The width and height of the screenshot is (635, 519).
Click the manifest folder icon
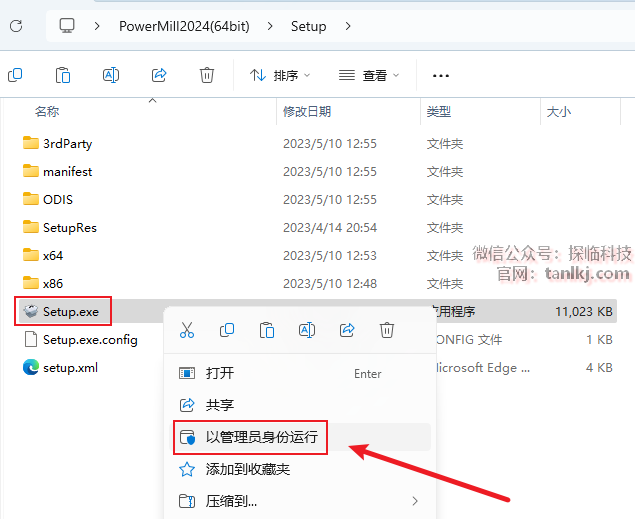point(31,171)
